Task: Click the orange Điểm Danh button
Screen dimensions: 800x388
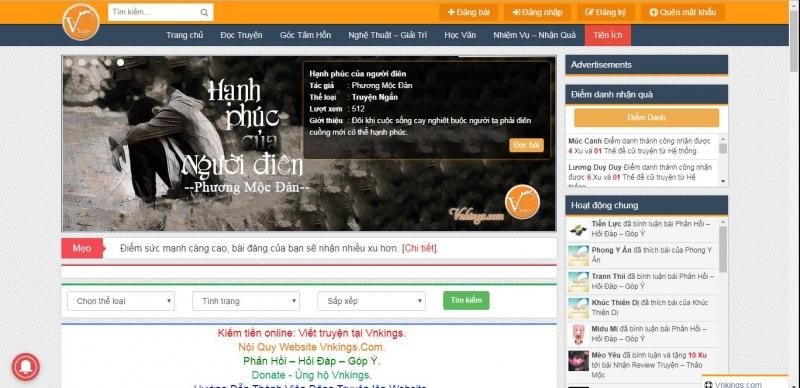Action: (646, 117)
